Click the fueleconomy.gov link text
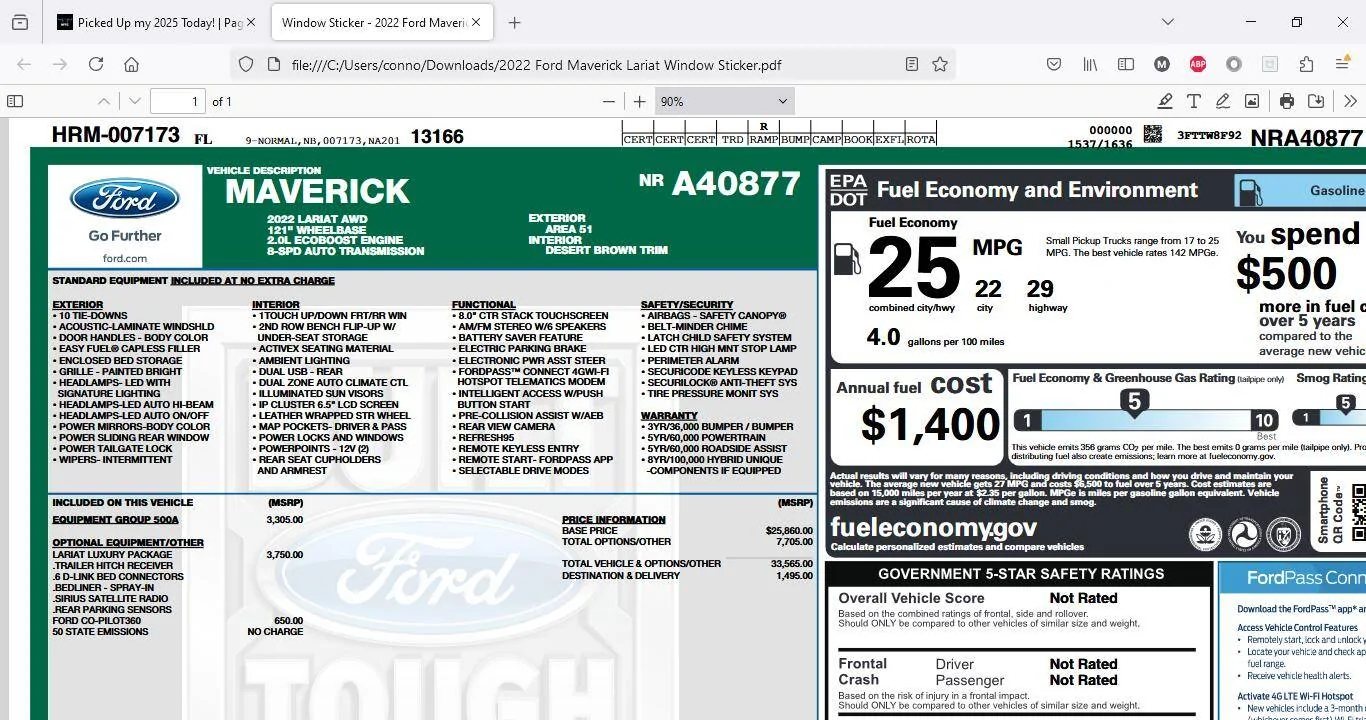This screenshot has height=720, width=1366. pos(933,527)
